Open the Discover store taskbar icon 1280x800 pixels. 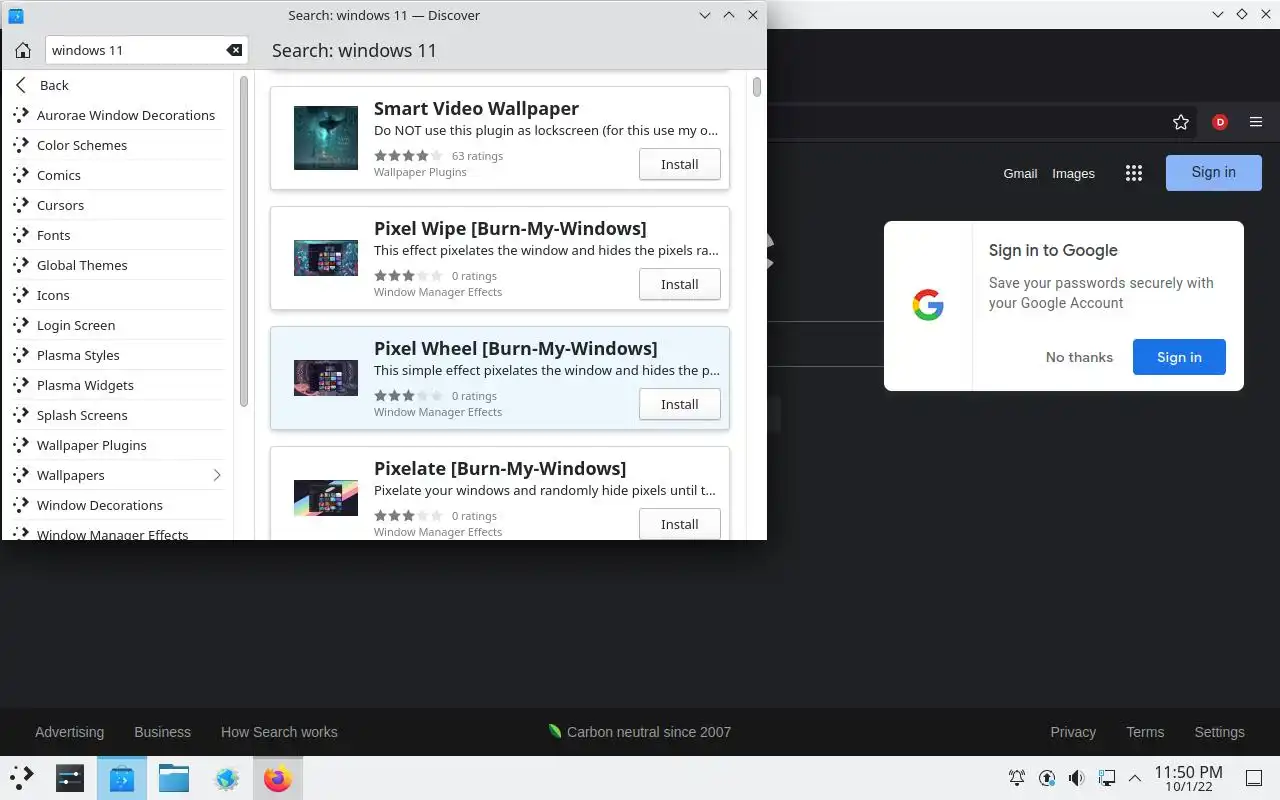tap(122, 778)
